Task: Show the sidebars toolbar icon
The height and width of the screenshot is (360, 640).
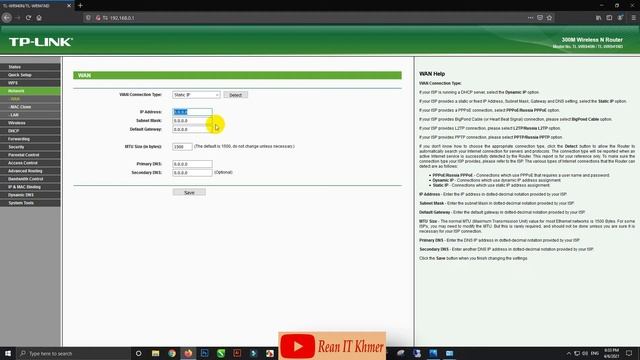Action: [x=609, y=18]
